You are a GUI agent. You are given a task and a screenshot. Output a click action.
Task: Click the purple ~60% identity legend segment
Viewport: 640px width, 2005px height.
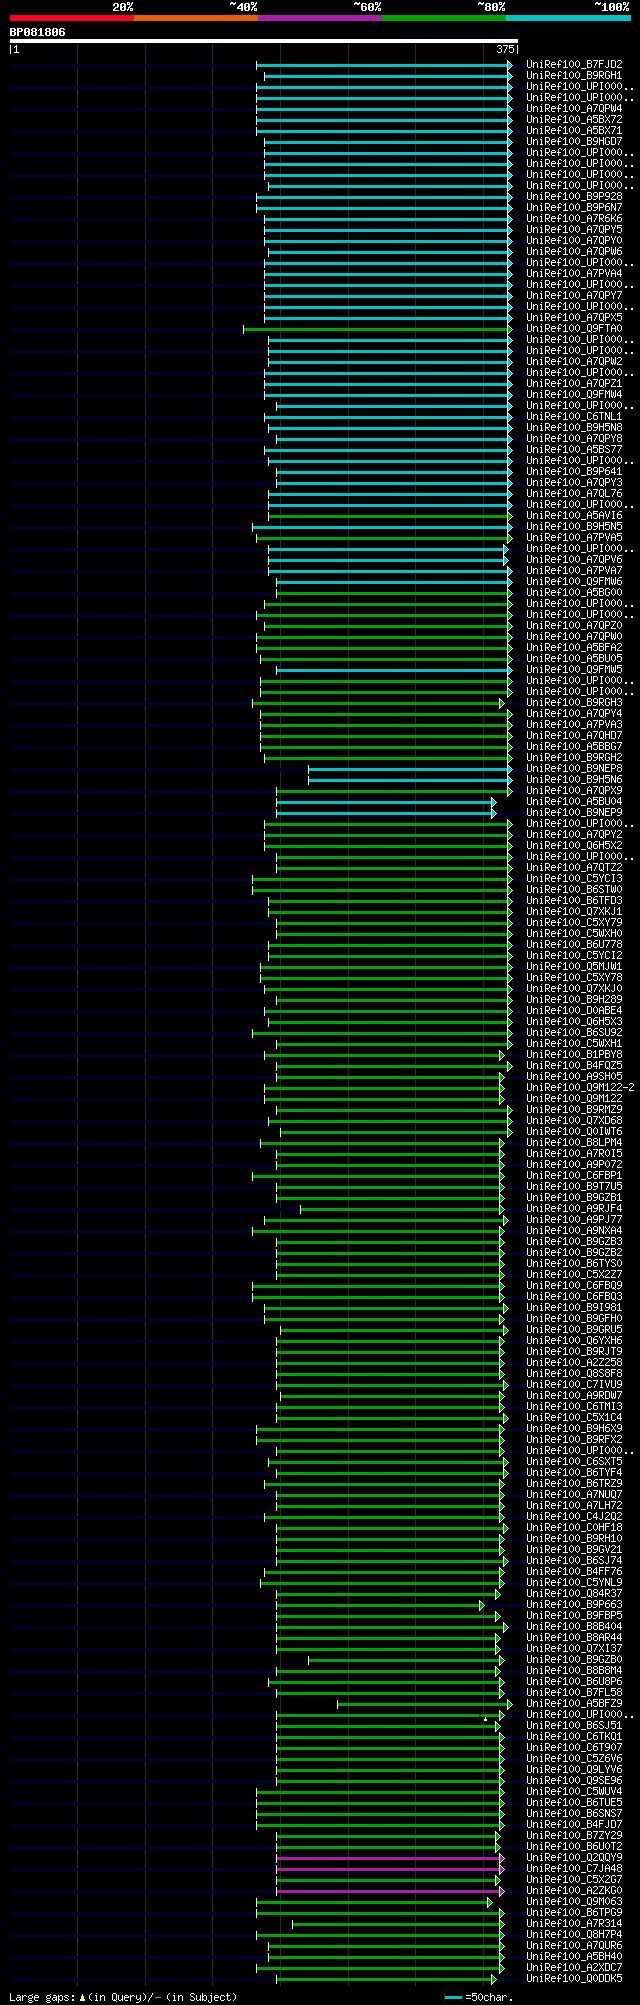(320, 18)
